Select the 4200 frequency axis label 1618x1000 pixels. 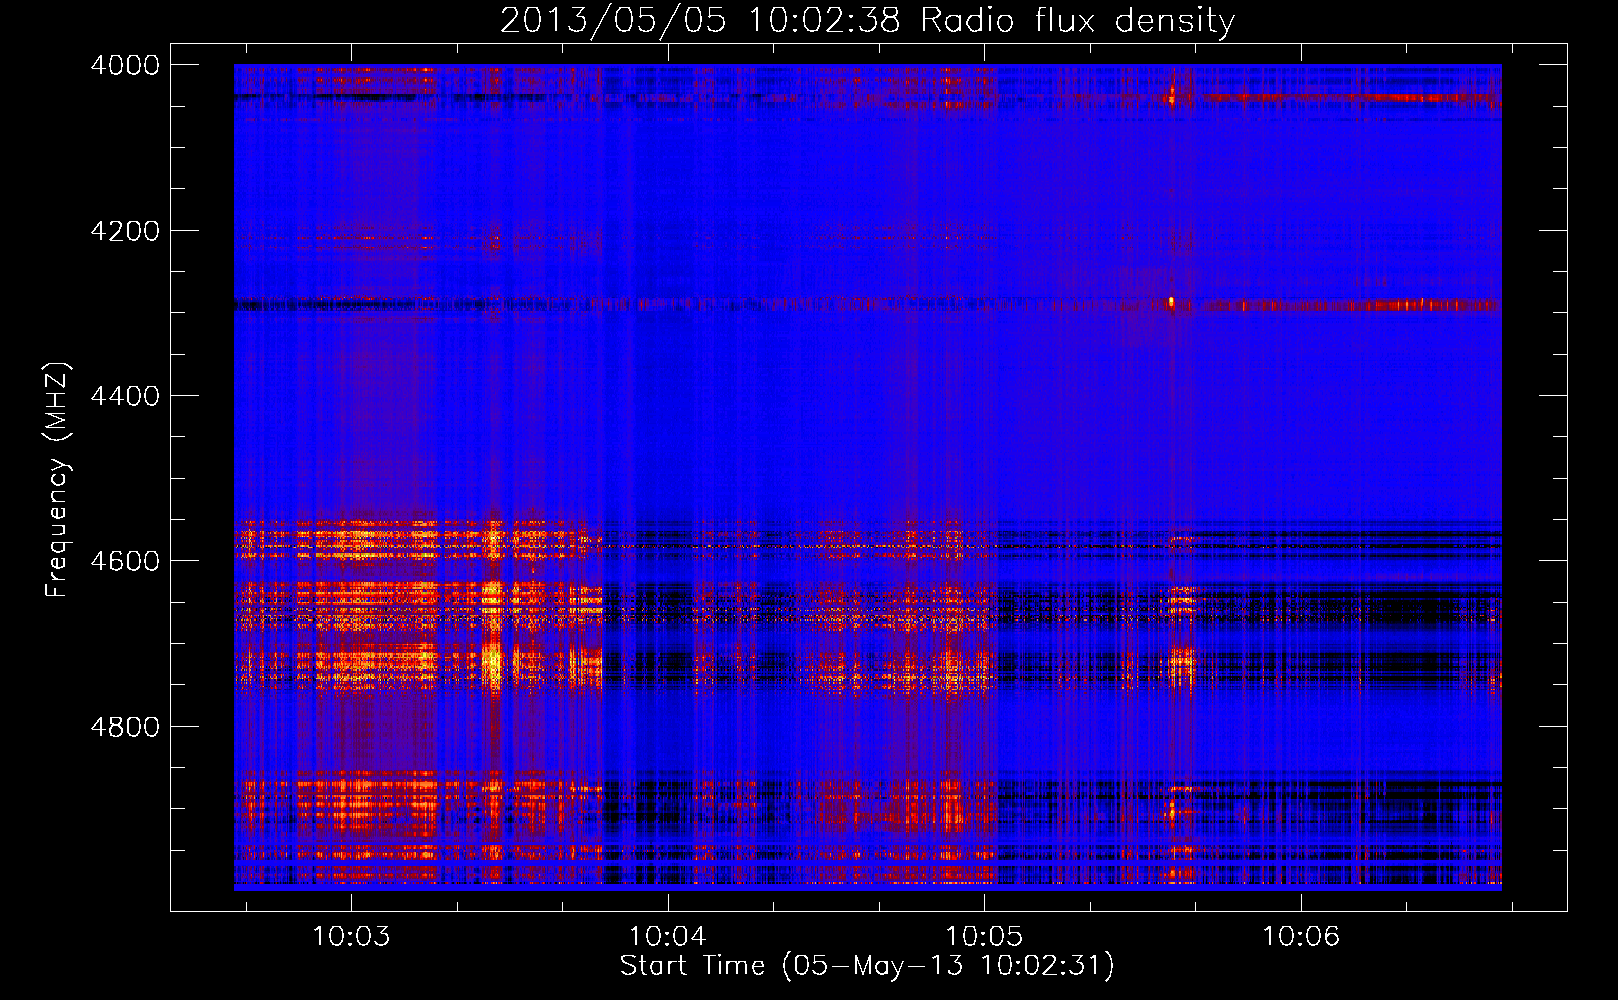click(x=125, y=231)
